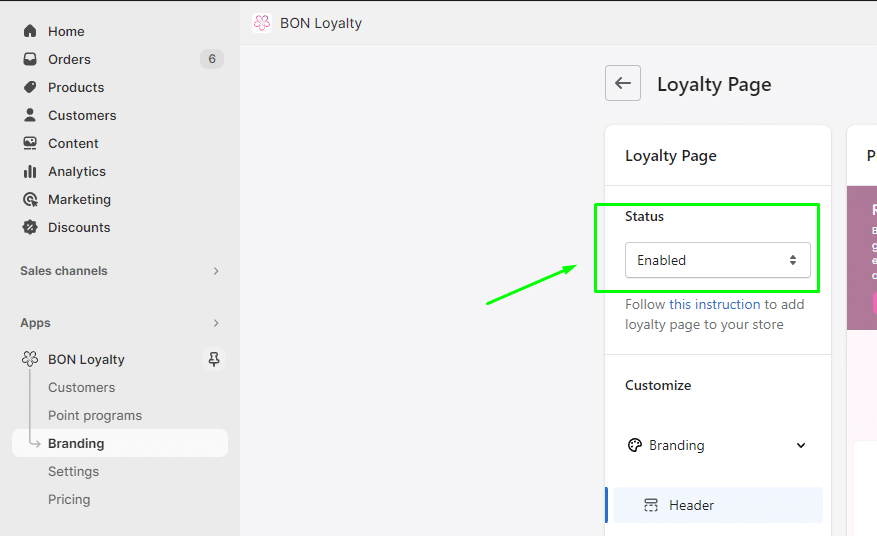Open Orders via its inbox icon
Image resolution: width=877 pixels, height=536 pixels.
point(30,59)
